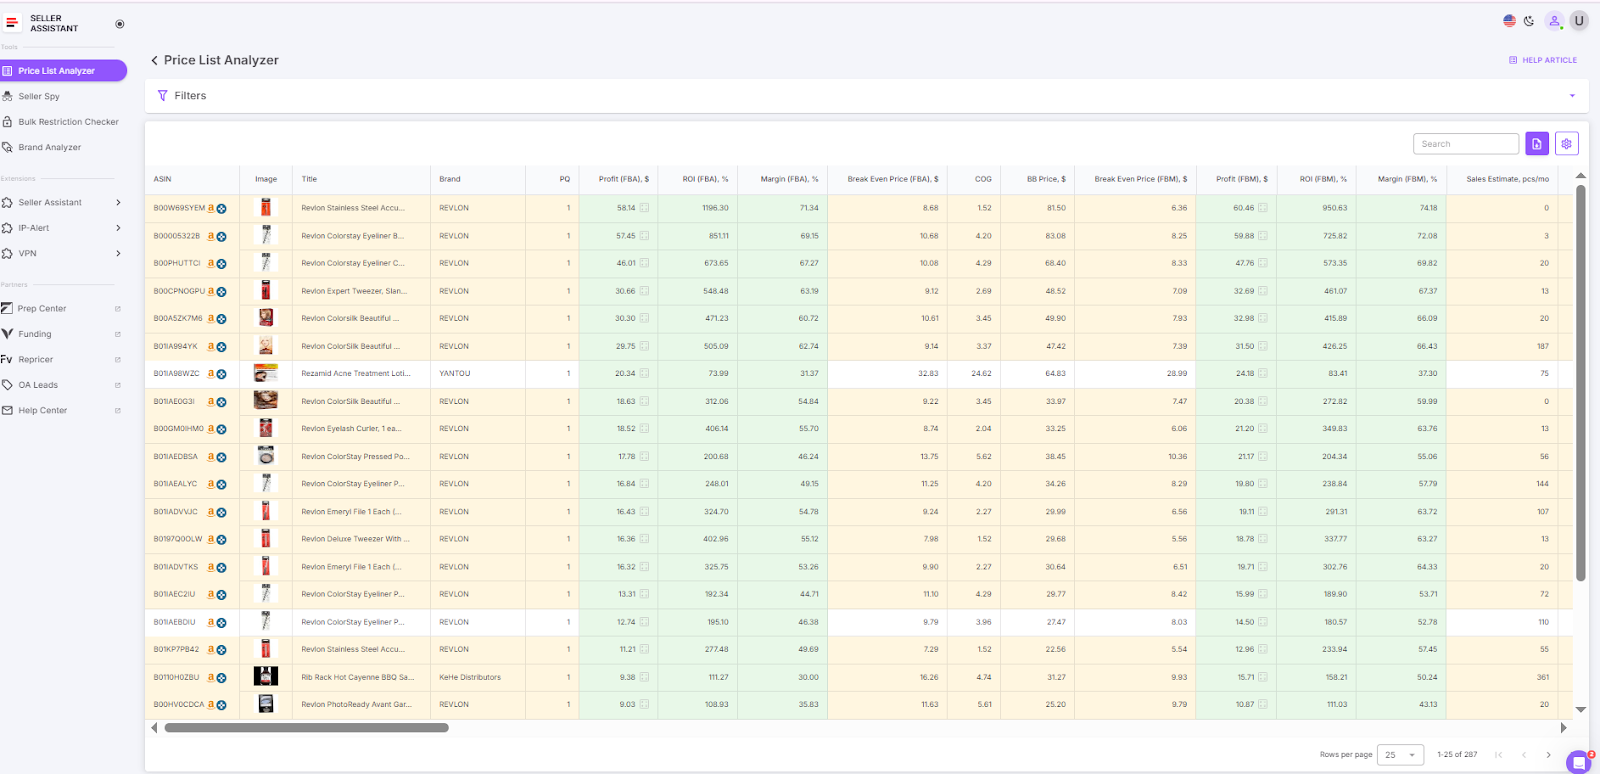Open Help Center in sidebar
This screenshot has height=774, width=1600.
click(x=43, y=411)
